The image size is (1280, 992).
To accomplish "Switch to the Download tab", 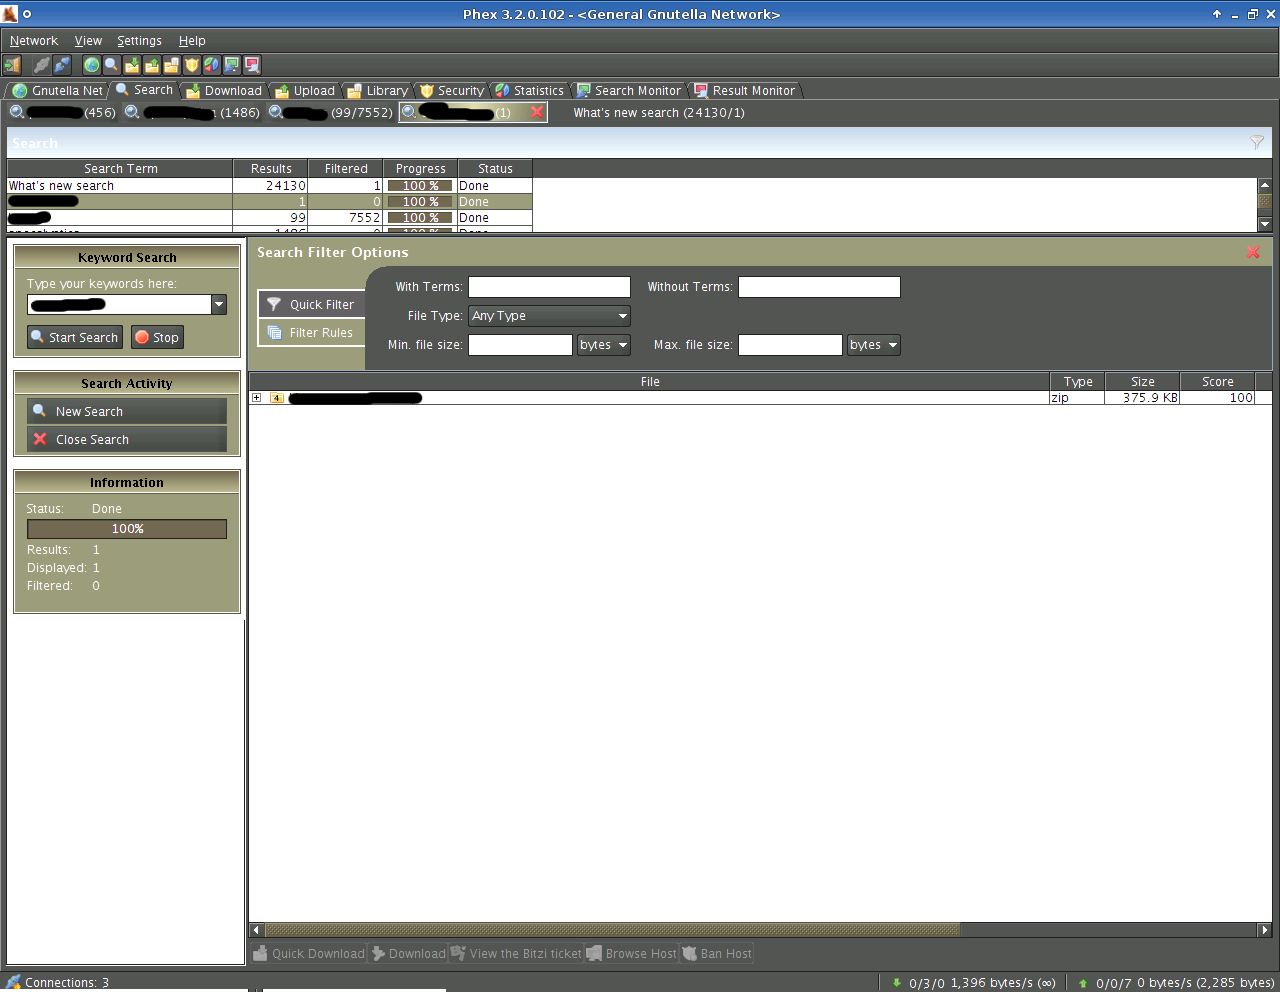I will [x=224, y=90].
